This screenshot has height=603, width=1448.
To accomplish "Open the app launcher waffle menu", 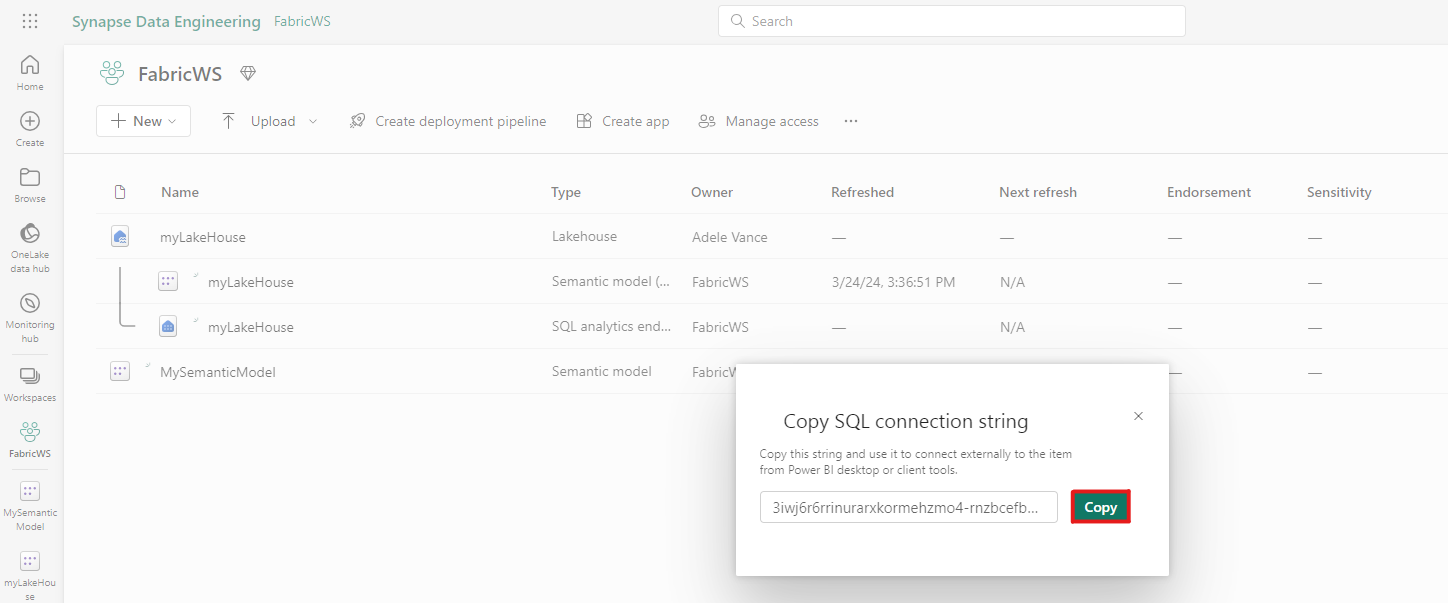I will click(29, 20).
